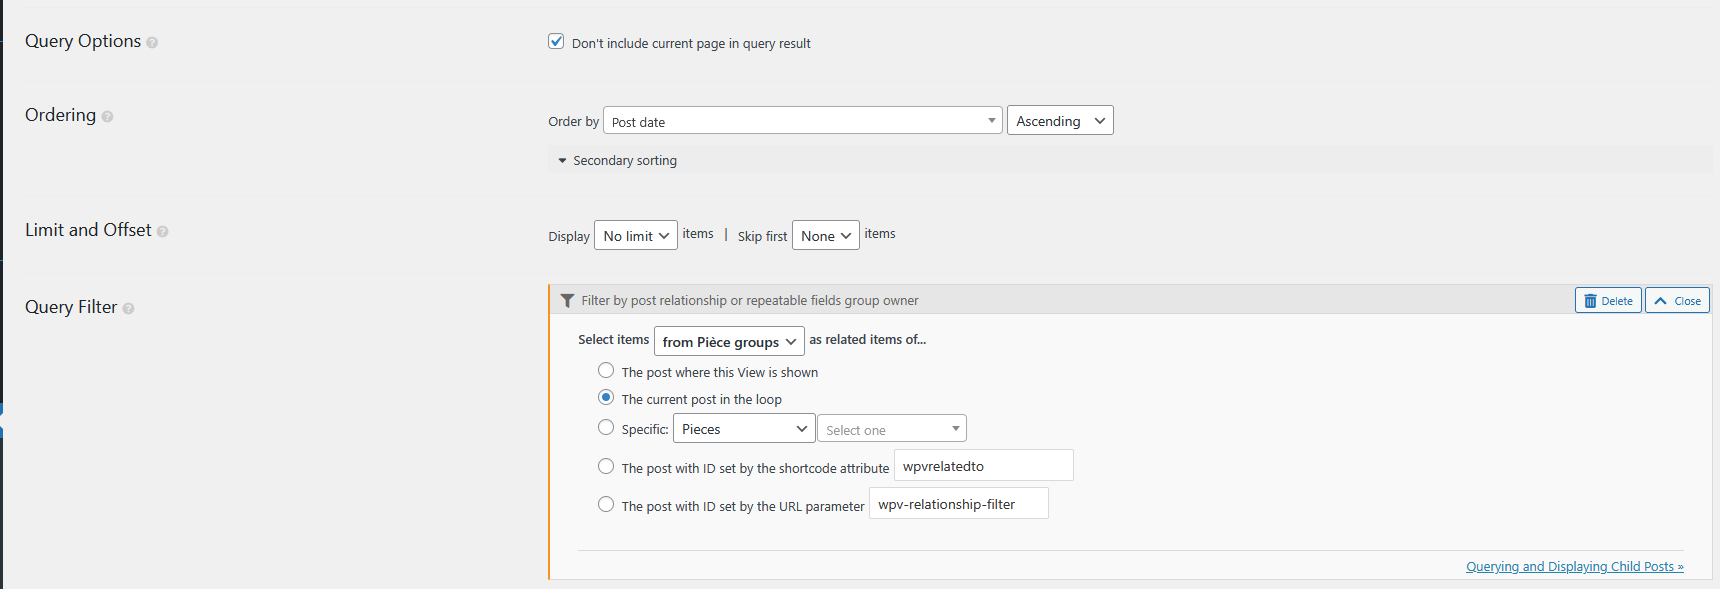
Task: Open the Ascending order dropdown
Action: coord(1060,120)
